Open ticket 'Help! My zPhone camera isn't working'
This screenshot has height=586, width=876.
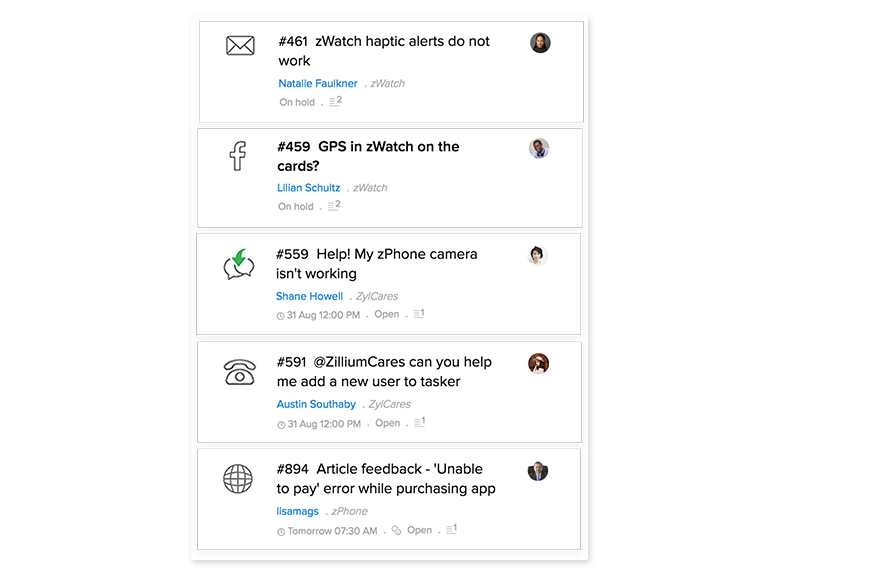tap(376, 264)
